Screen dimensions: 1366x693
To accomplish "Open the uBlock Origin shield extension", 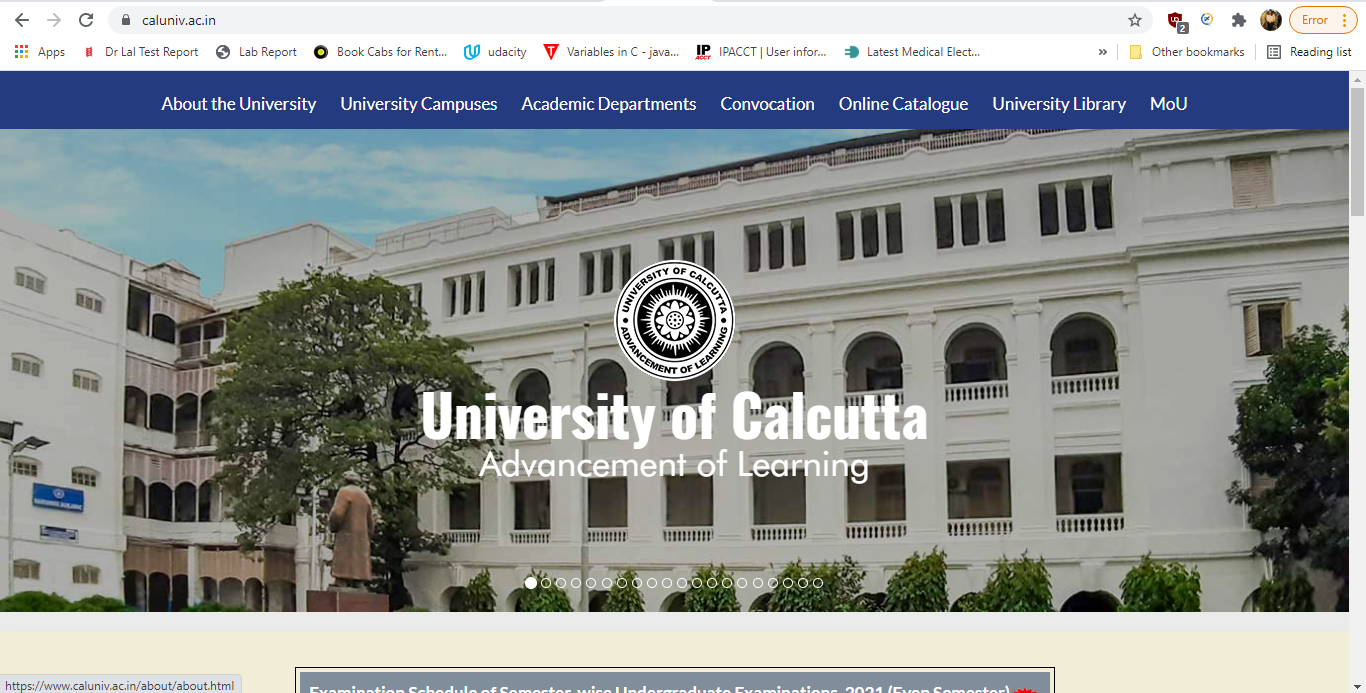I will (x=1177, y=20).
